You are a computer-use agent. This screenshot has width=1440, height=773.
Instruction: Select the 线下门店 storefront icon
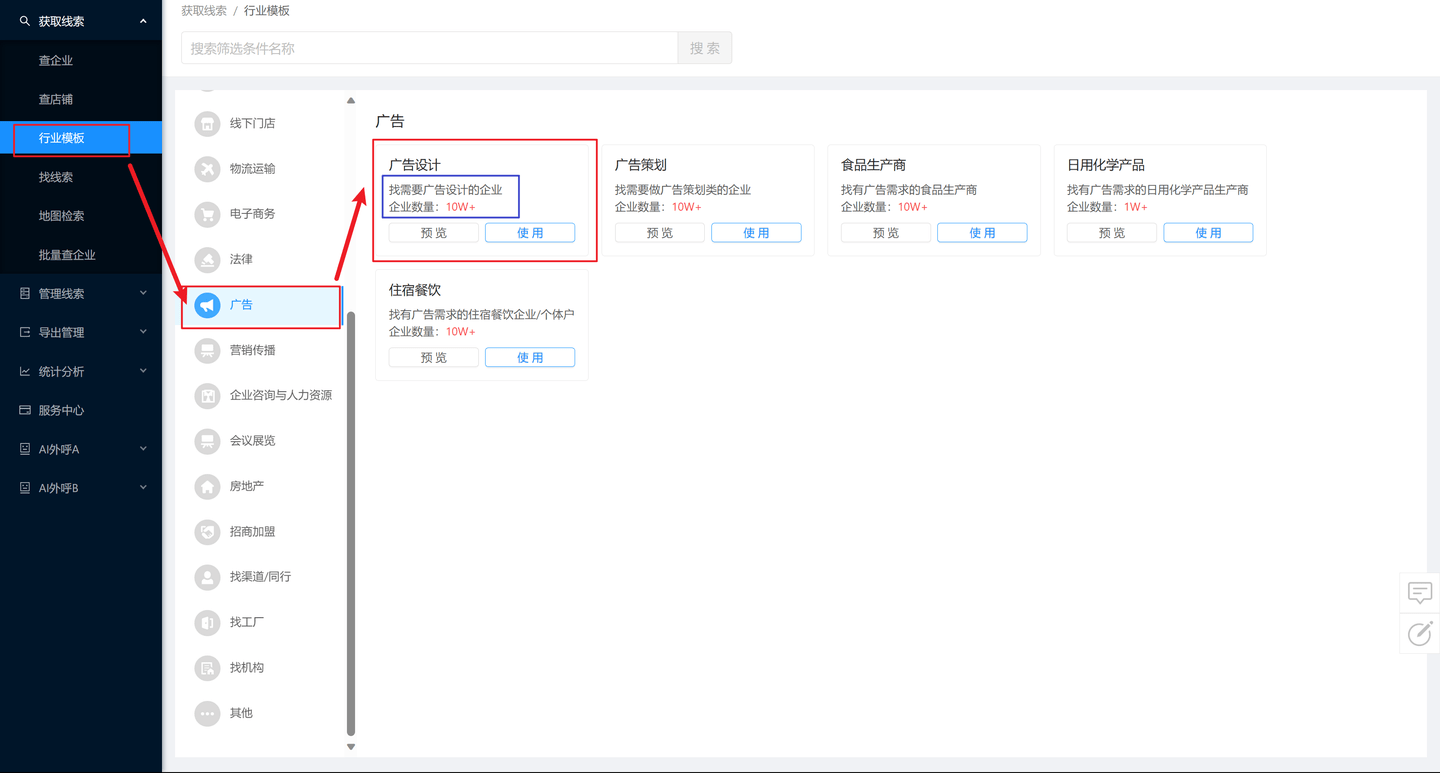click(x=207, y=124)
